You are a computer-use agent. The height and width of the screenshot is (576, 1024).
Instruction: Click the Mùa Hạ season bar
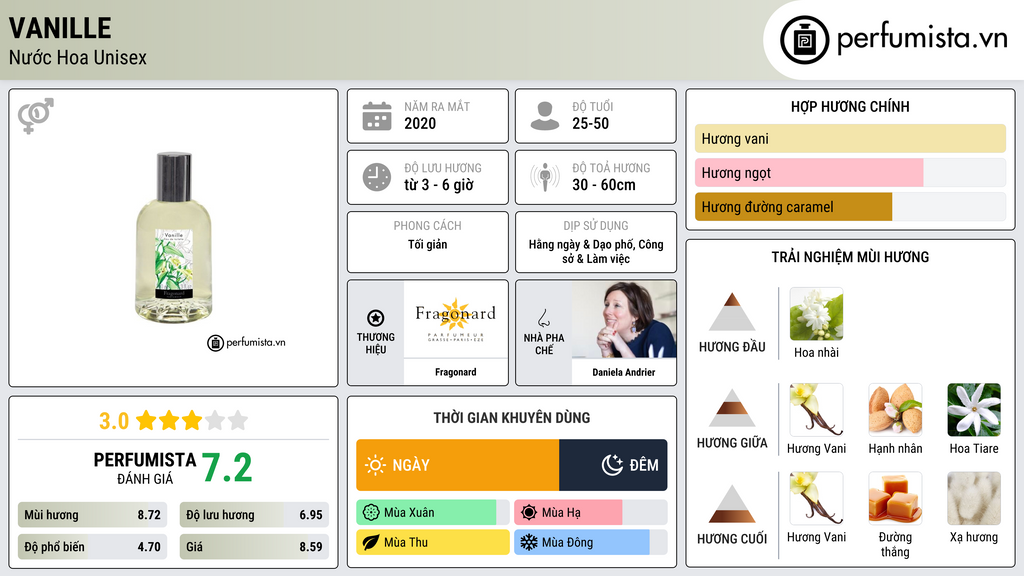tap(591, 513)
